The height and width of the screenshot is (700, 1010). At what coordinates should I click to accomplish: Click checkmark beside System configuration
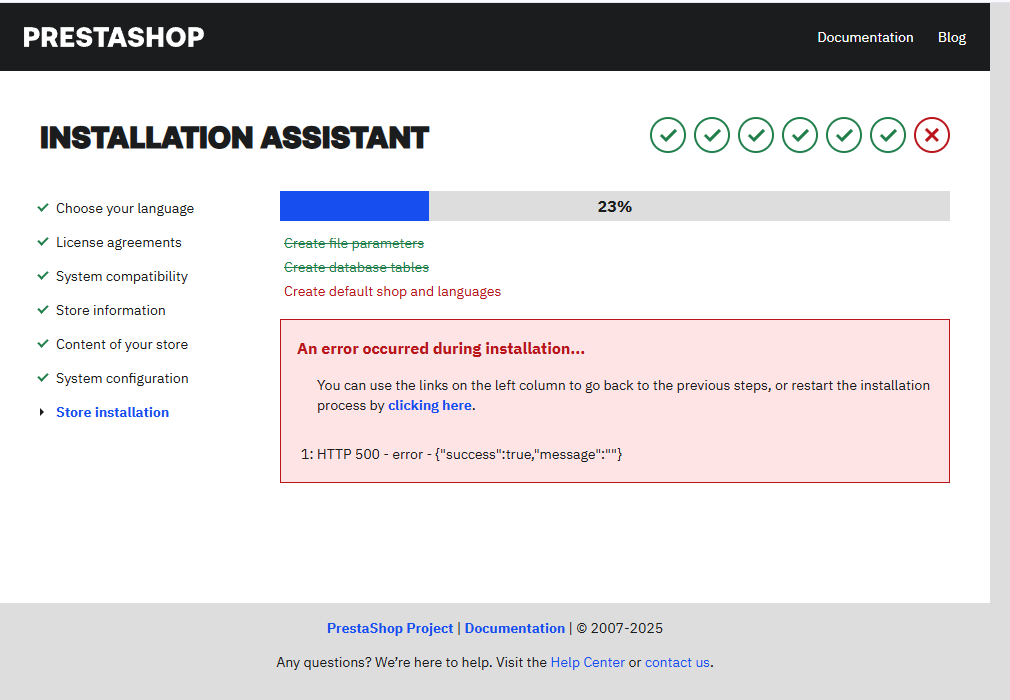point(43,377)
